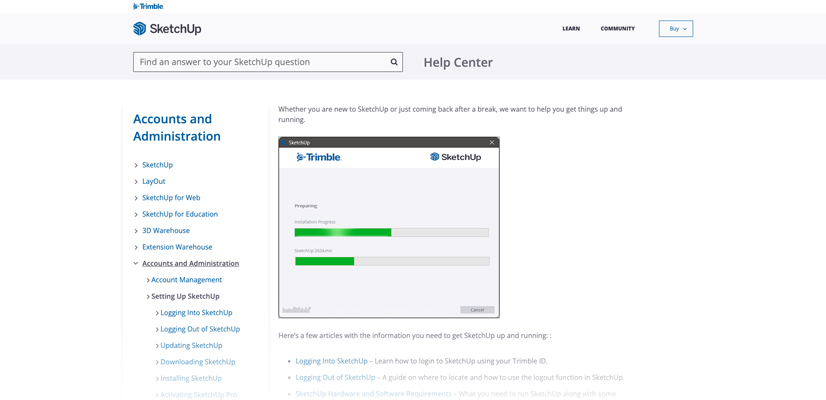Expand the 3D Warehouse chevron
The width and height of the screenshot is (826, 400).
[x=136, y=231]
